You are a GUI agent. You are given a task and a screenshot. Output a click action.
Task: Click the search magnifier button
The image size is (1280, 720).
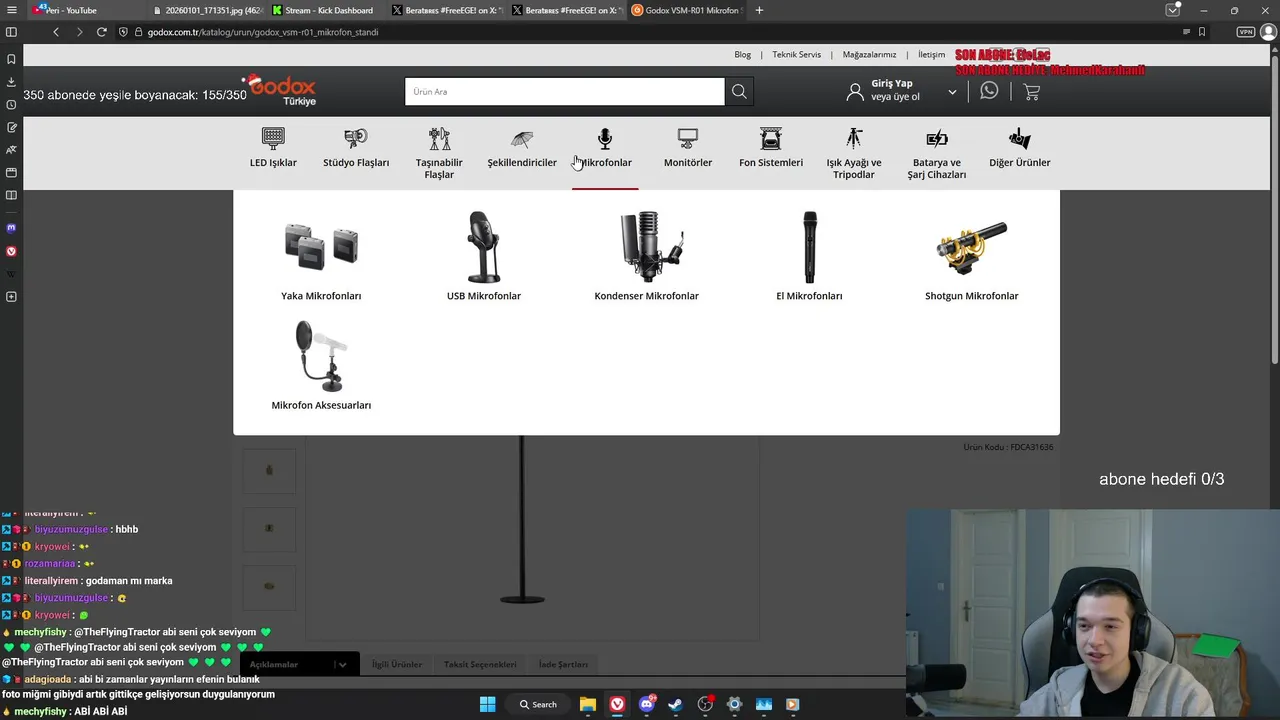[x=739, y=92]
